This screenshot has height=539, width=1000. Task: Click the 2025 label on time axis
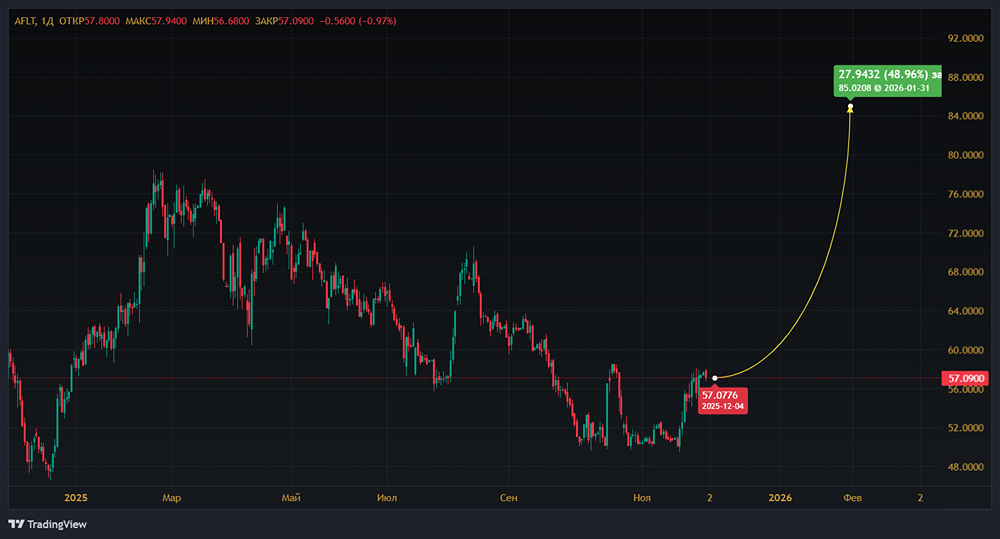76,498
